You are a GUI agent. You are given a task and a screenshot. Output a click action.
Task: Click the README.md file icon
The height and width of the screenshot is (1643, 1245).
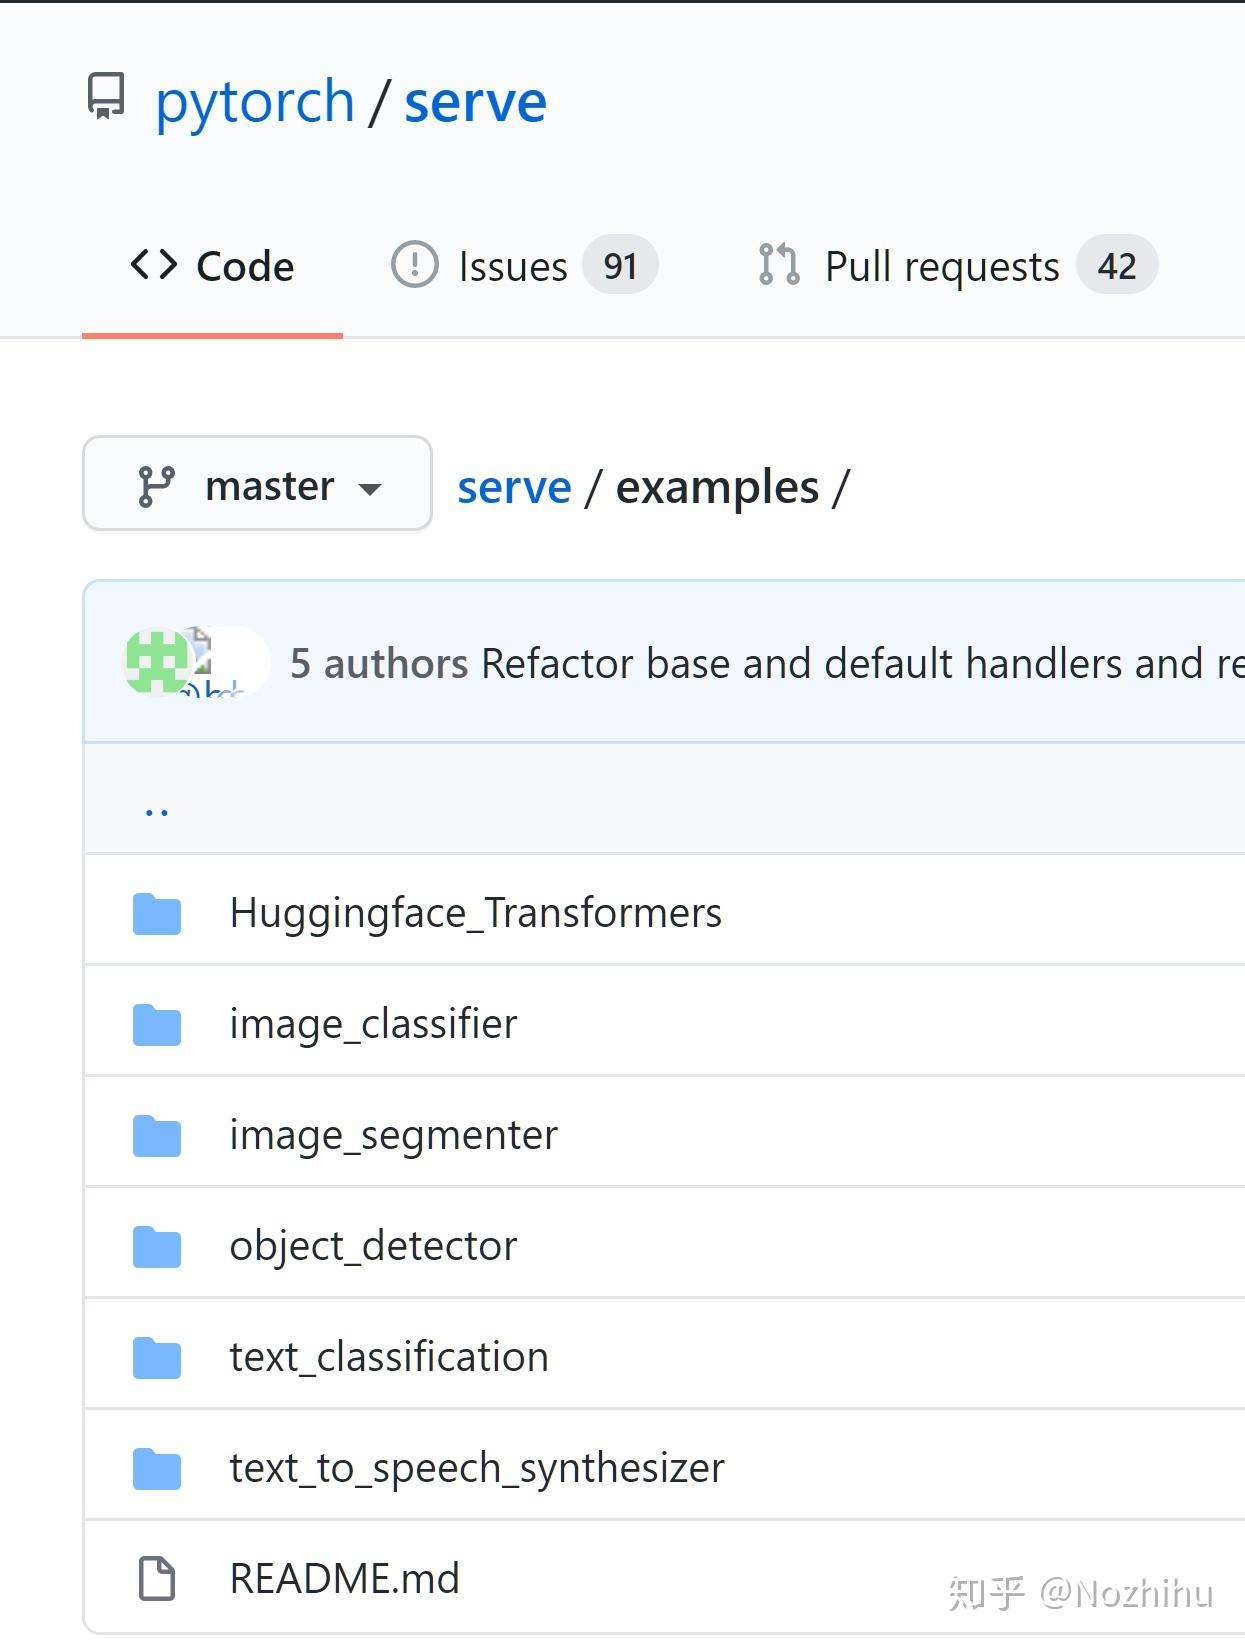[x=156, y=1579]
